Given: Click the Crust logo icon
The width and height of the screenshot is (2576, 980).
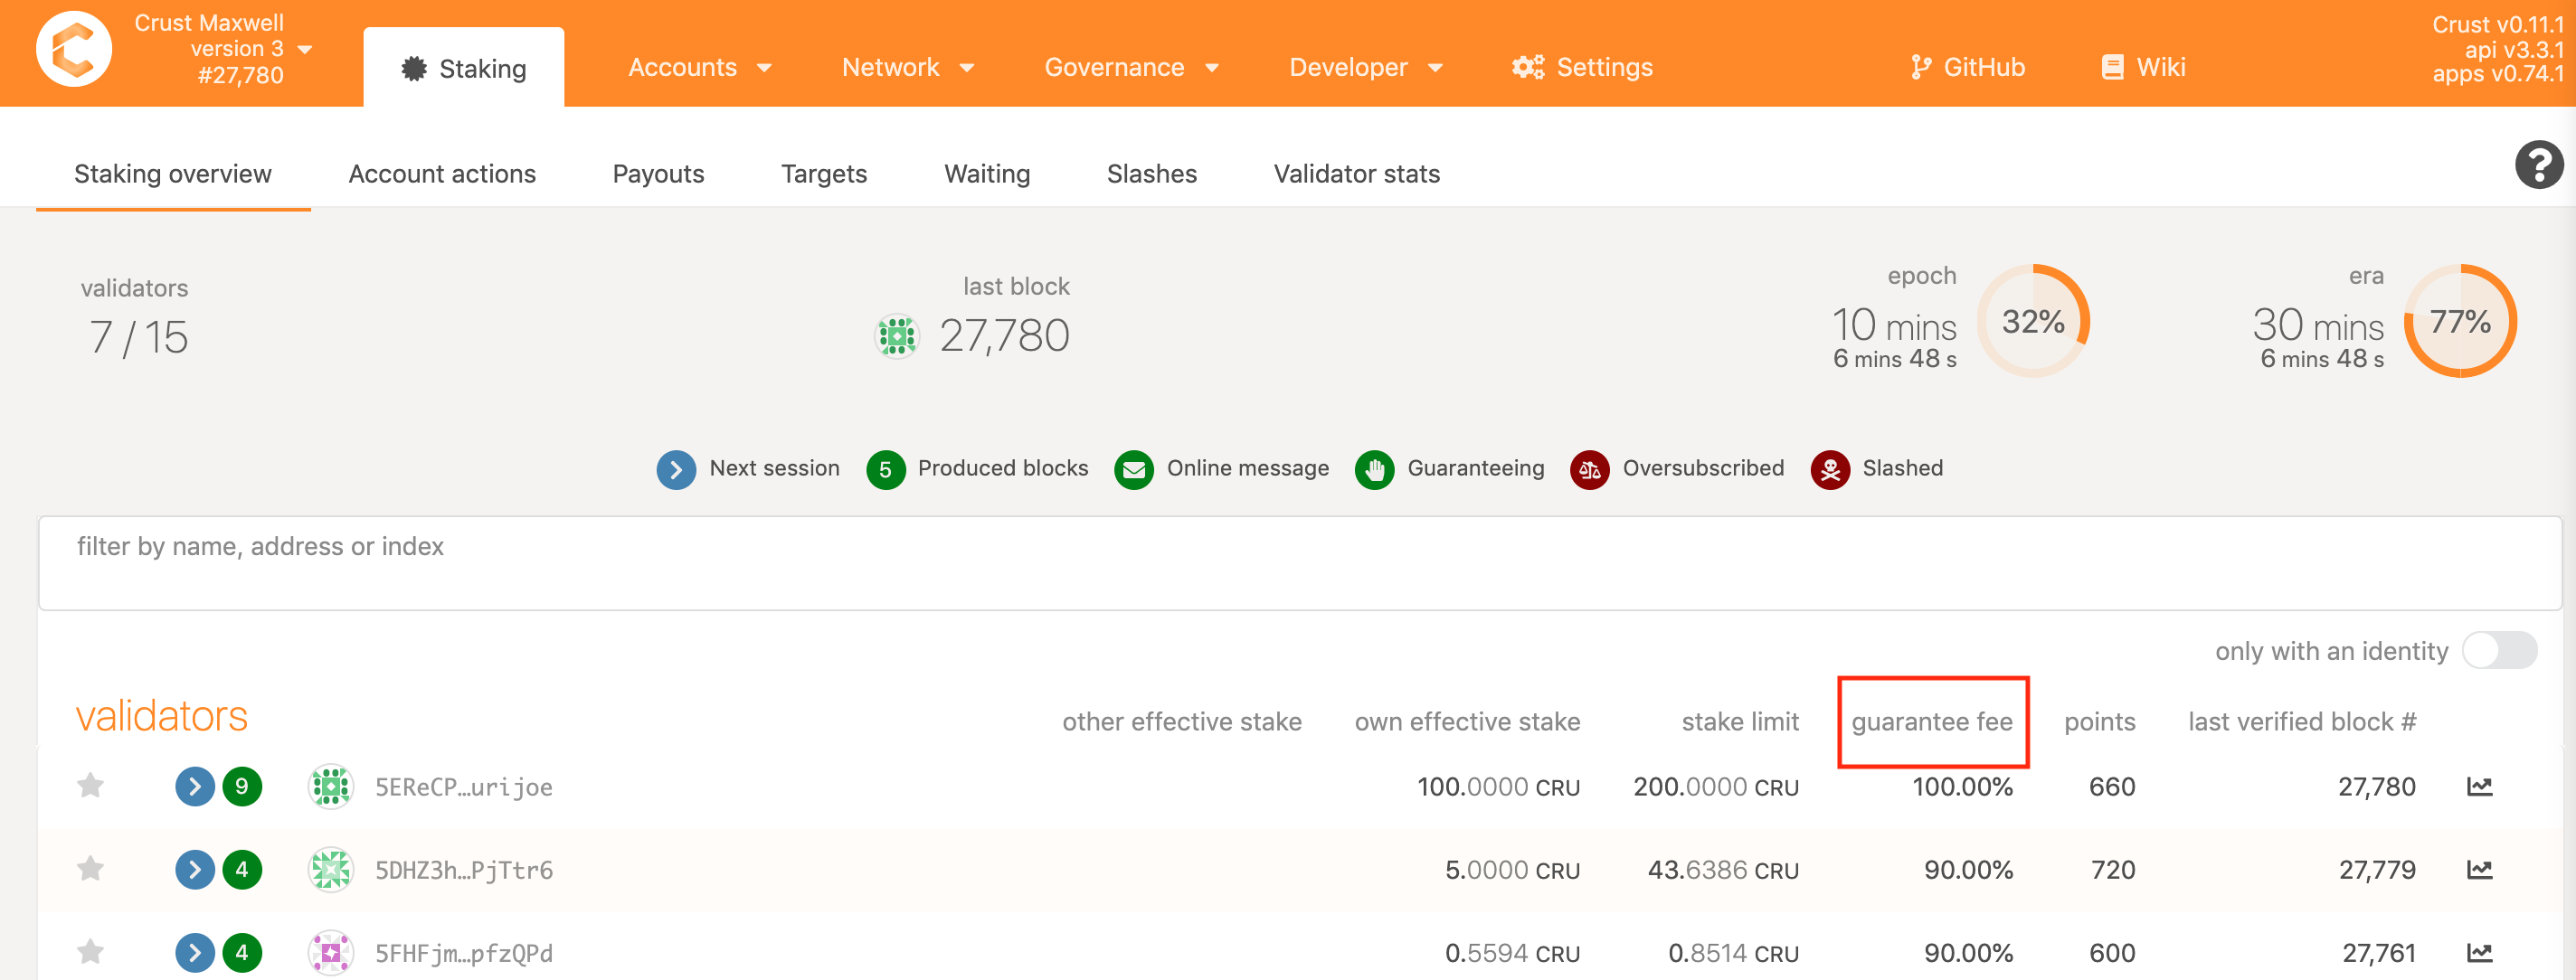Looking at the screenshot, I should click(73, 49).
